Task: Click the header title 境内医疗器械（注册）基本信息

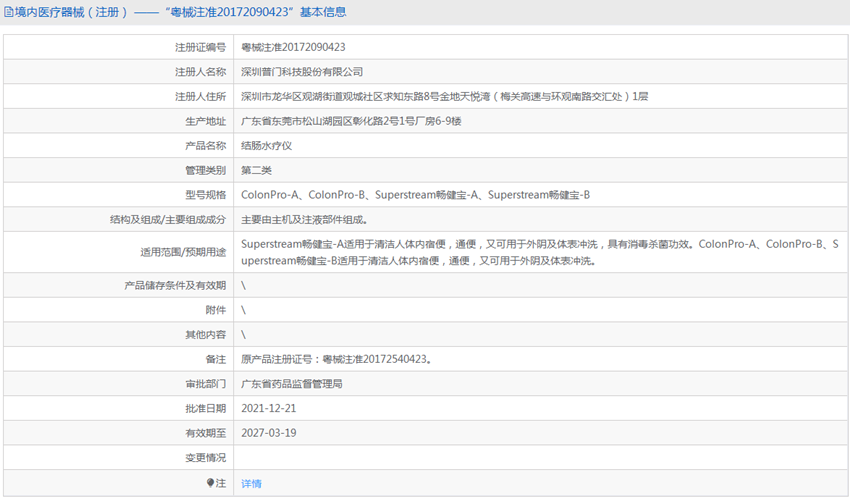Action: (181, 12)
